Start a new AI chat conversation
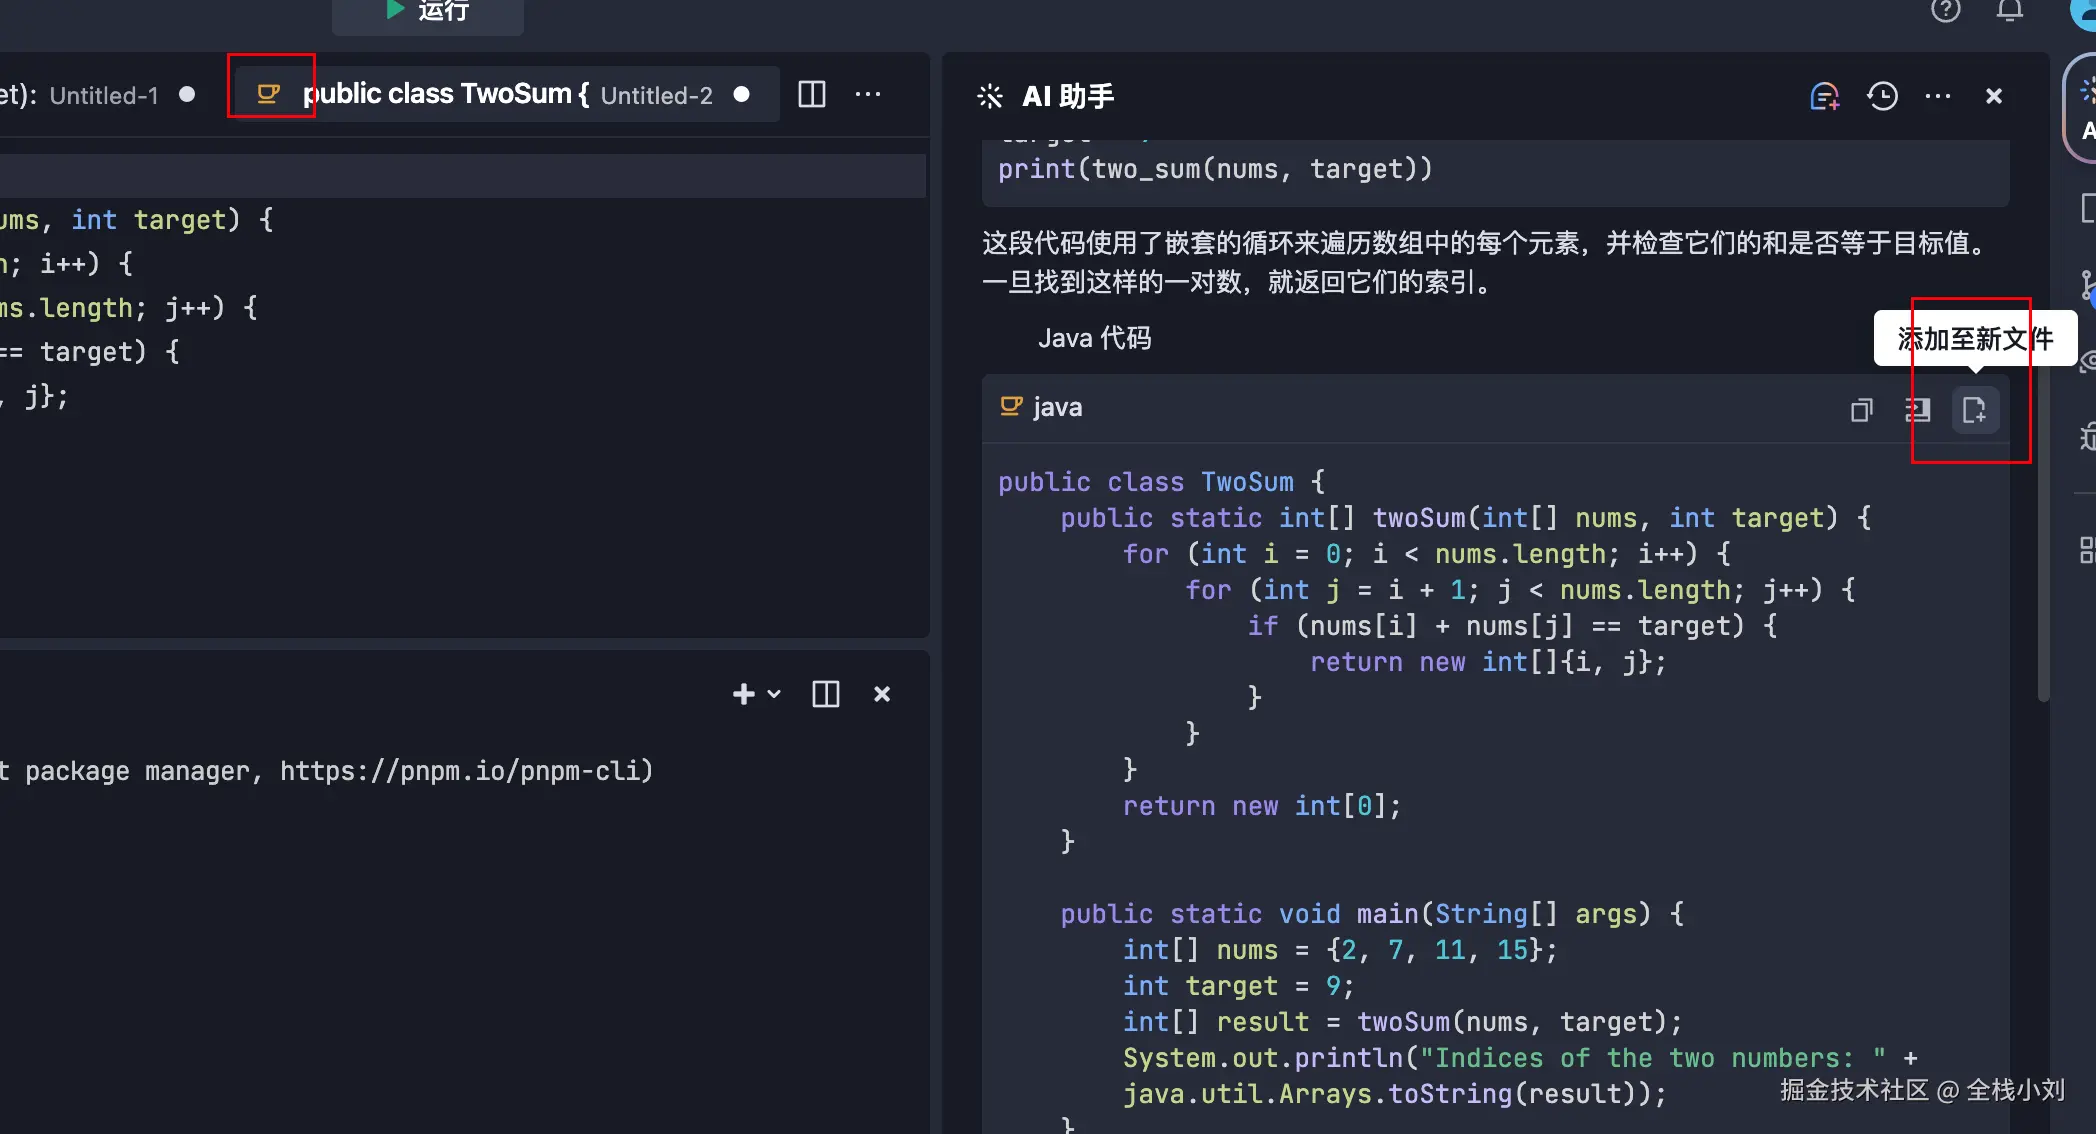The width and height of the screenshot is (2096, 1134). [1824, 96]
